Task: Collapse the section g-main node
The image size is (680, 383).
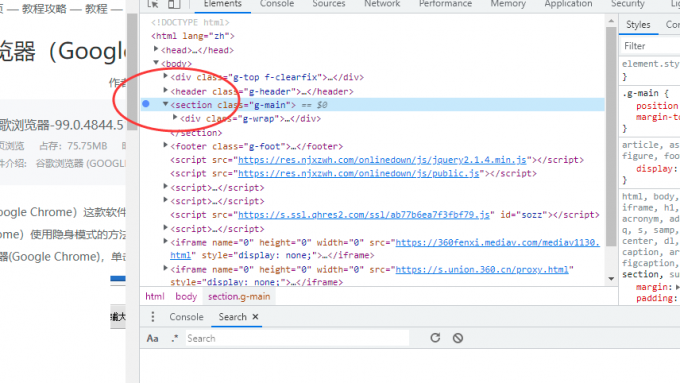Action: click(x=165, y=104)
